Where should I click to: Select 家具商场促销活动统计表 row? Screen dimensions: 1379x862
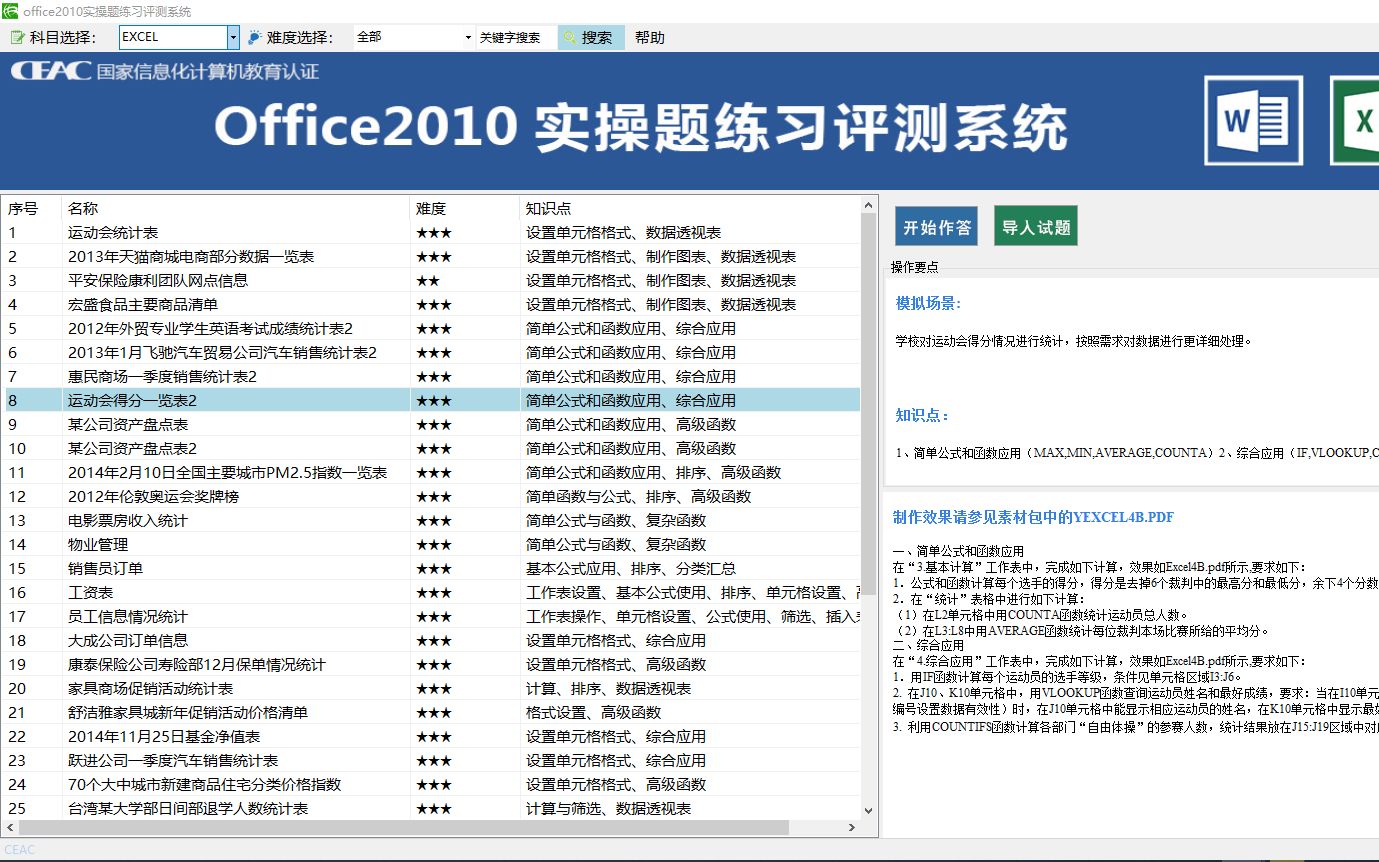pos(431,688)
